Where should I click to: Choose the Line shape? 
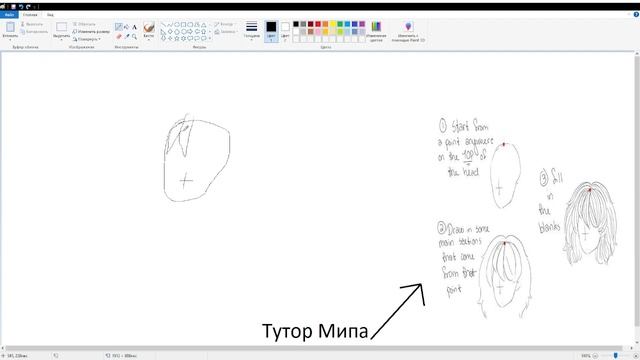click(164, 25)
